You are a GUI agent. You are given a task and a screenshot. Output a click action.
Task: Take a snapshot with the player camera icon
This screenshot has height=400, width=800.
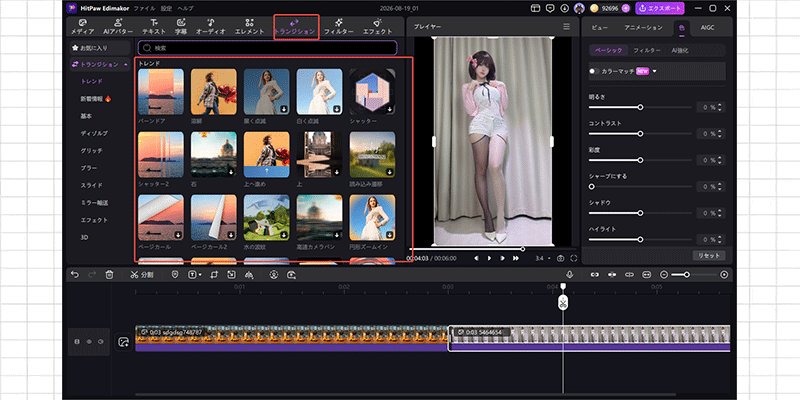[561, 258]
